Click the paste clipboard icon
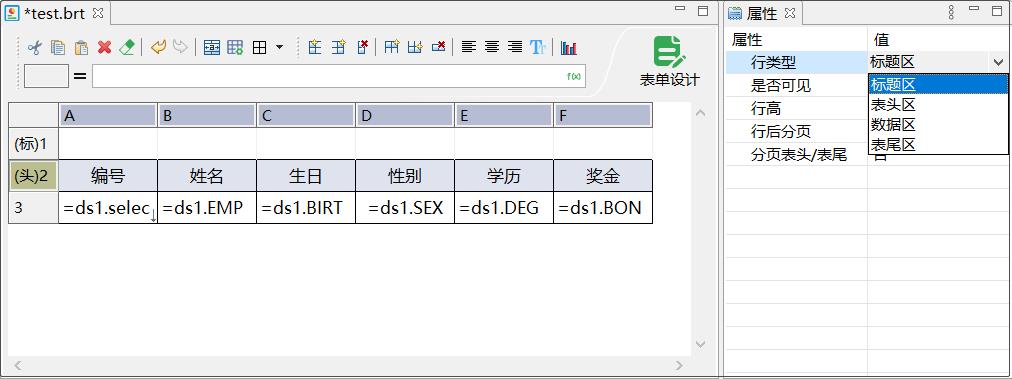1012x379 pixels. (x=81, y=47)
